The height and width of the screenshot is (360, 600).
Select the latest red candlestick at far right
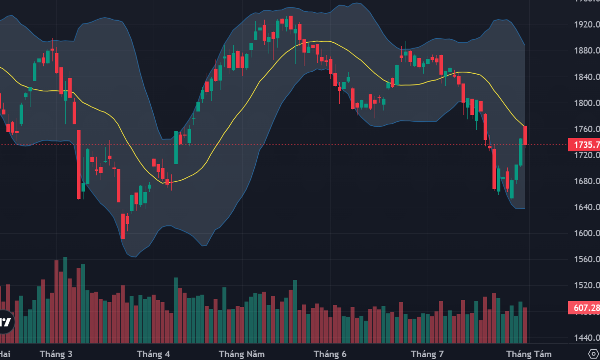(525, 135)
